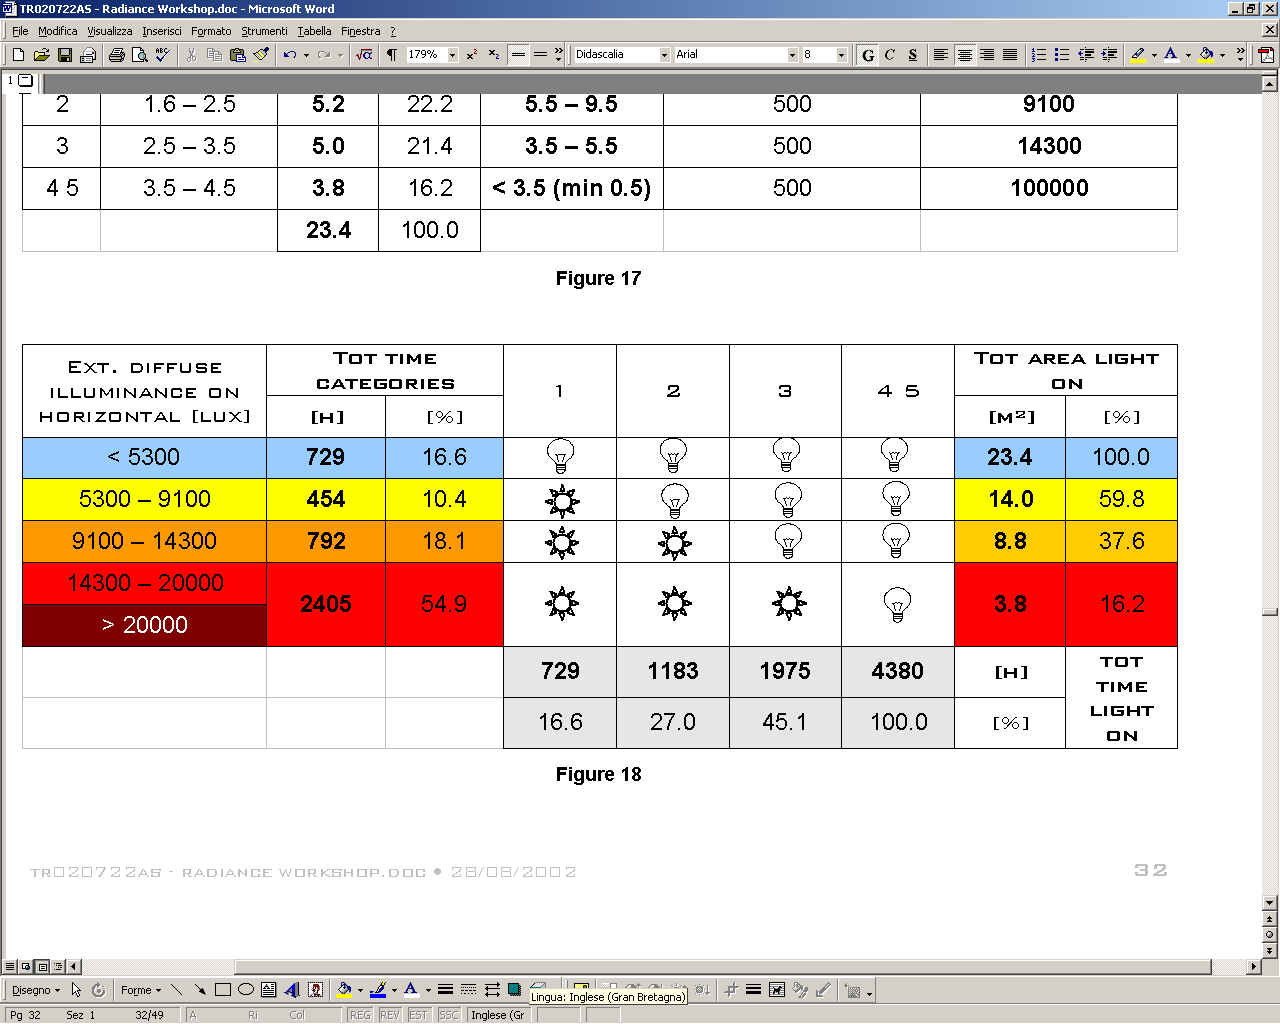
Task: Toggle center text alignment
Action: point(964,55)
